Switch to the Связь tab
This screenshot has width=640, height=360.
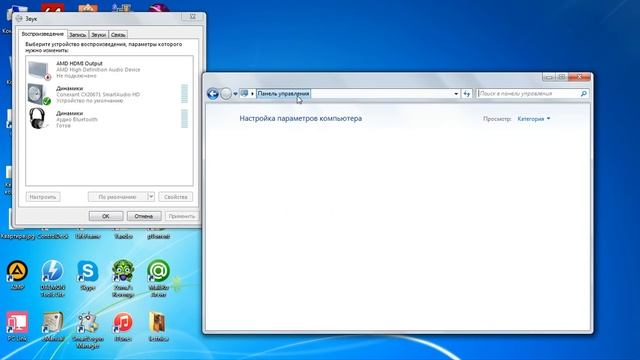pos(118,35)
